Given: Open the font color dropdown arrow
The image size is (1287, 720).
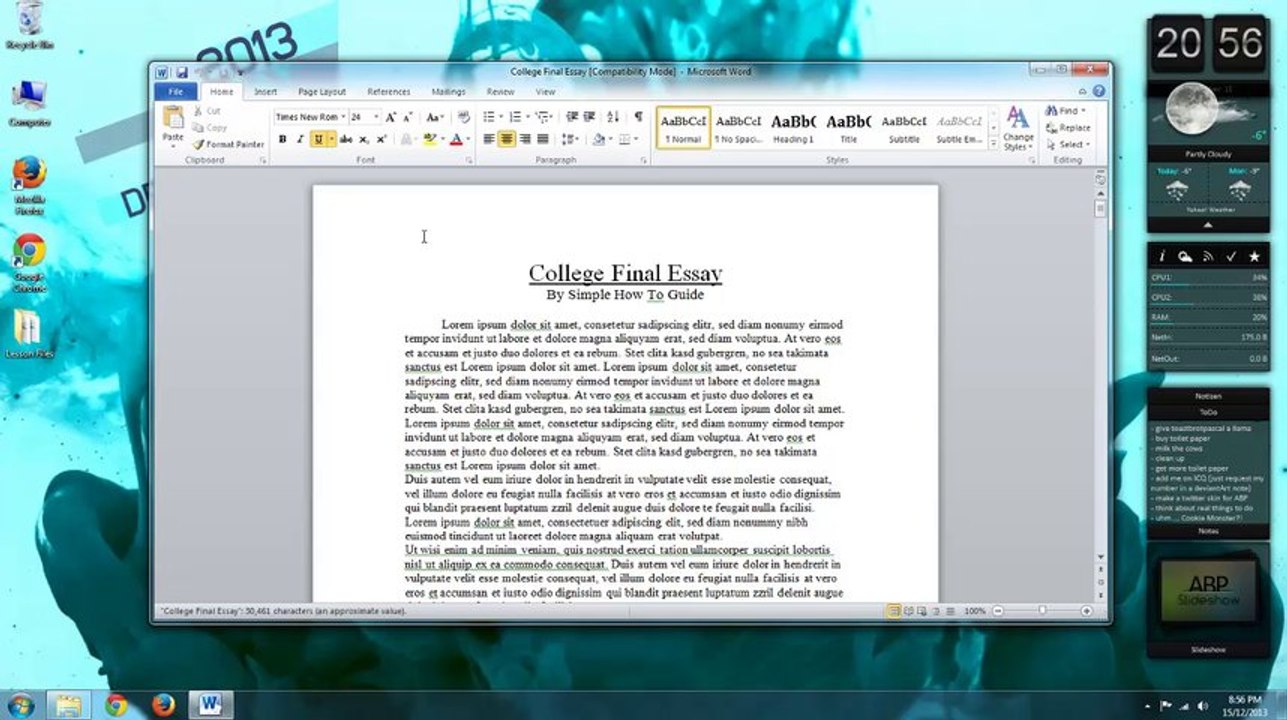Looking at the screenshot, I should (x=468, y=140).
